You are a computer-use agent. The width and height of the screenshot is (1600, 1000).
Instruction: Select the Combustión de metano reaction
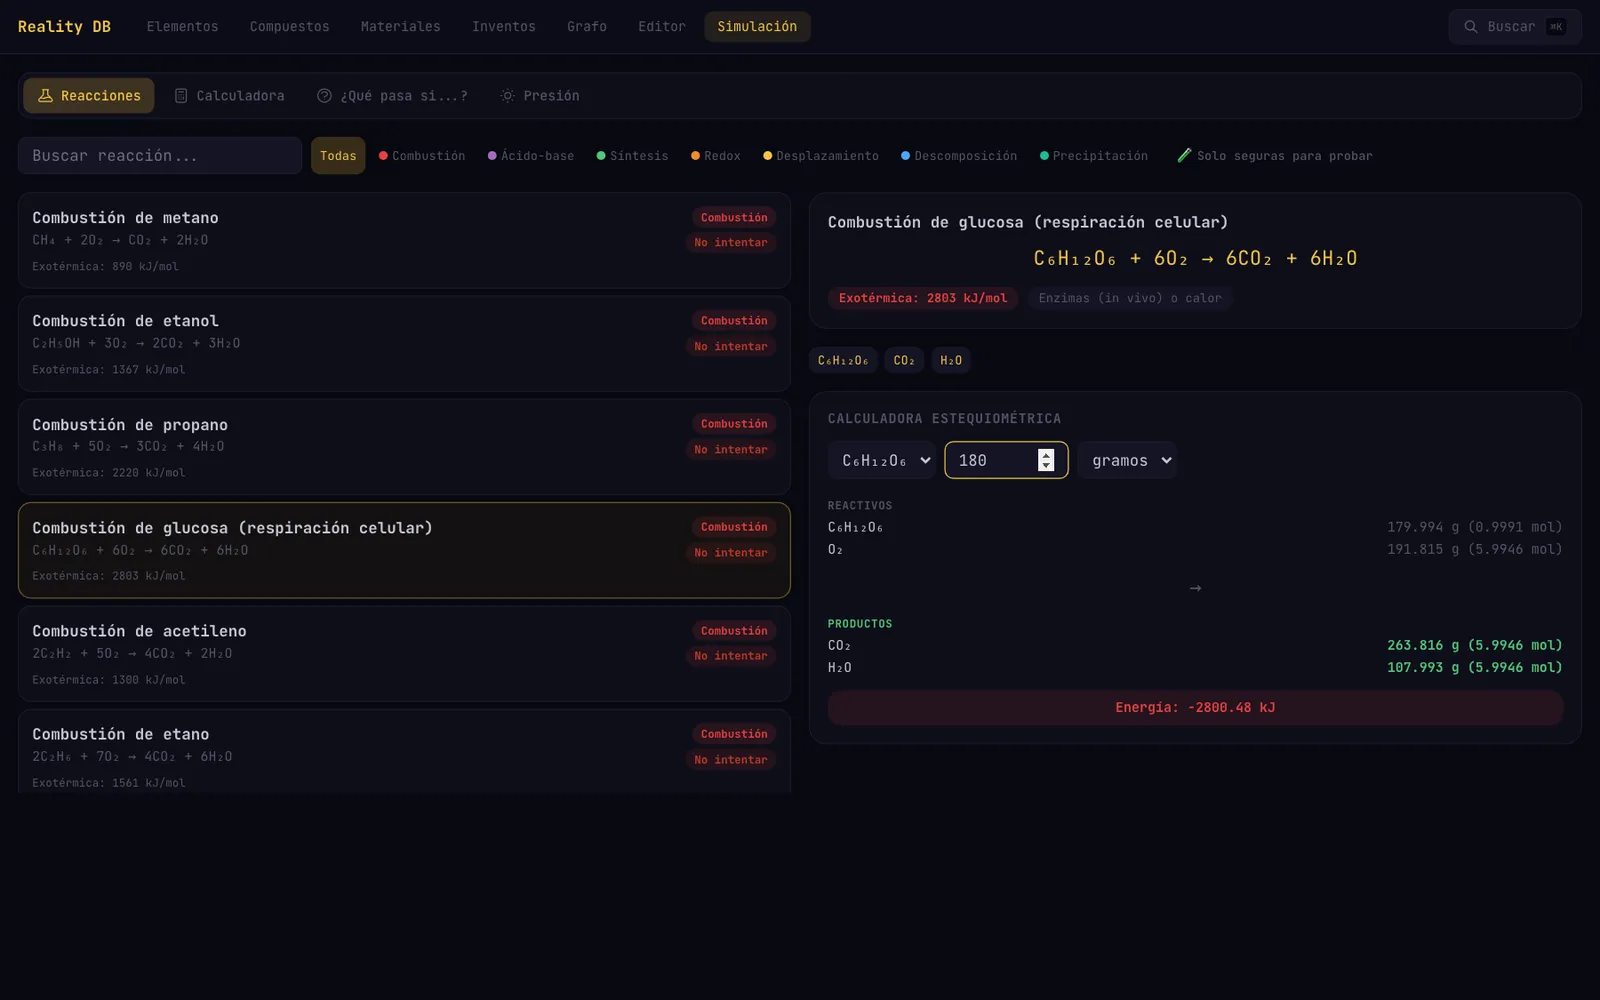[x=404, y=241]
